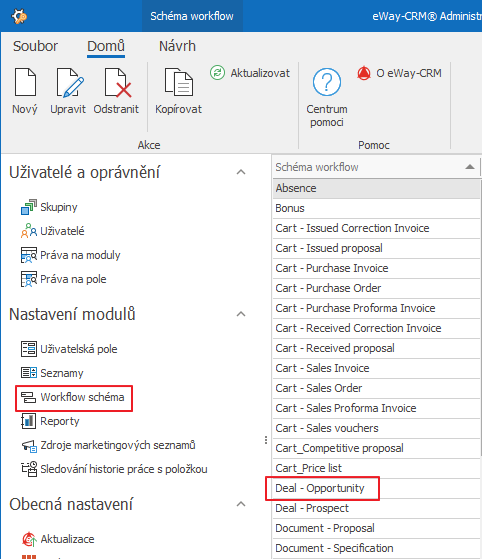Open Práva na moduly link
This screenshot has width=482, height=559.
(x=80, y=255)
